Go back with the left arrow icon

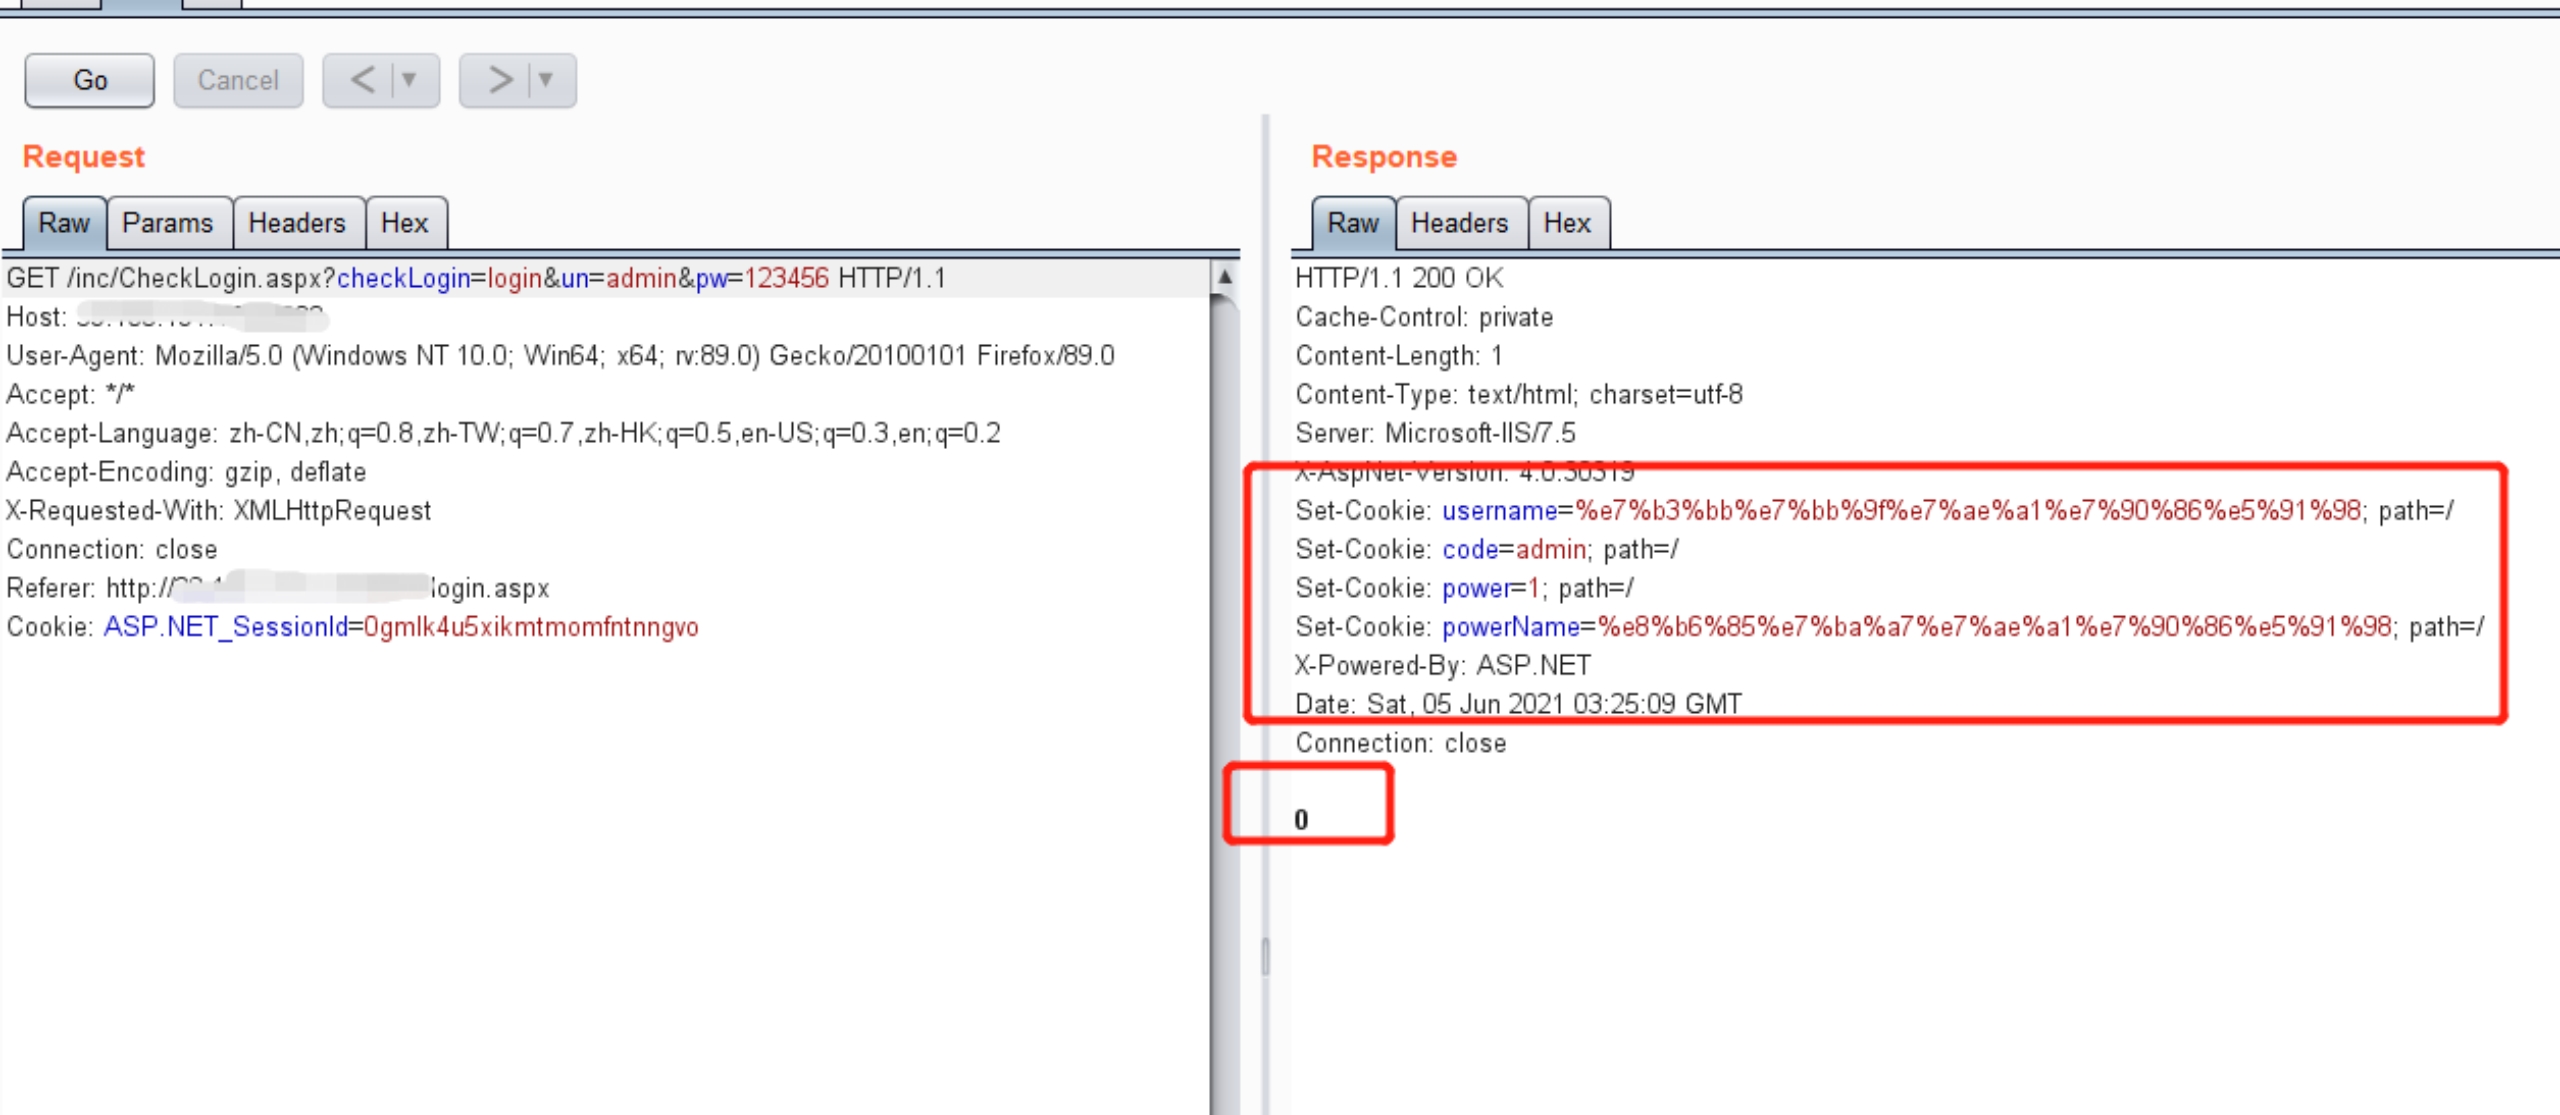(362, 80)
